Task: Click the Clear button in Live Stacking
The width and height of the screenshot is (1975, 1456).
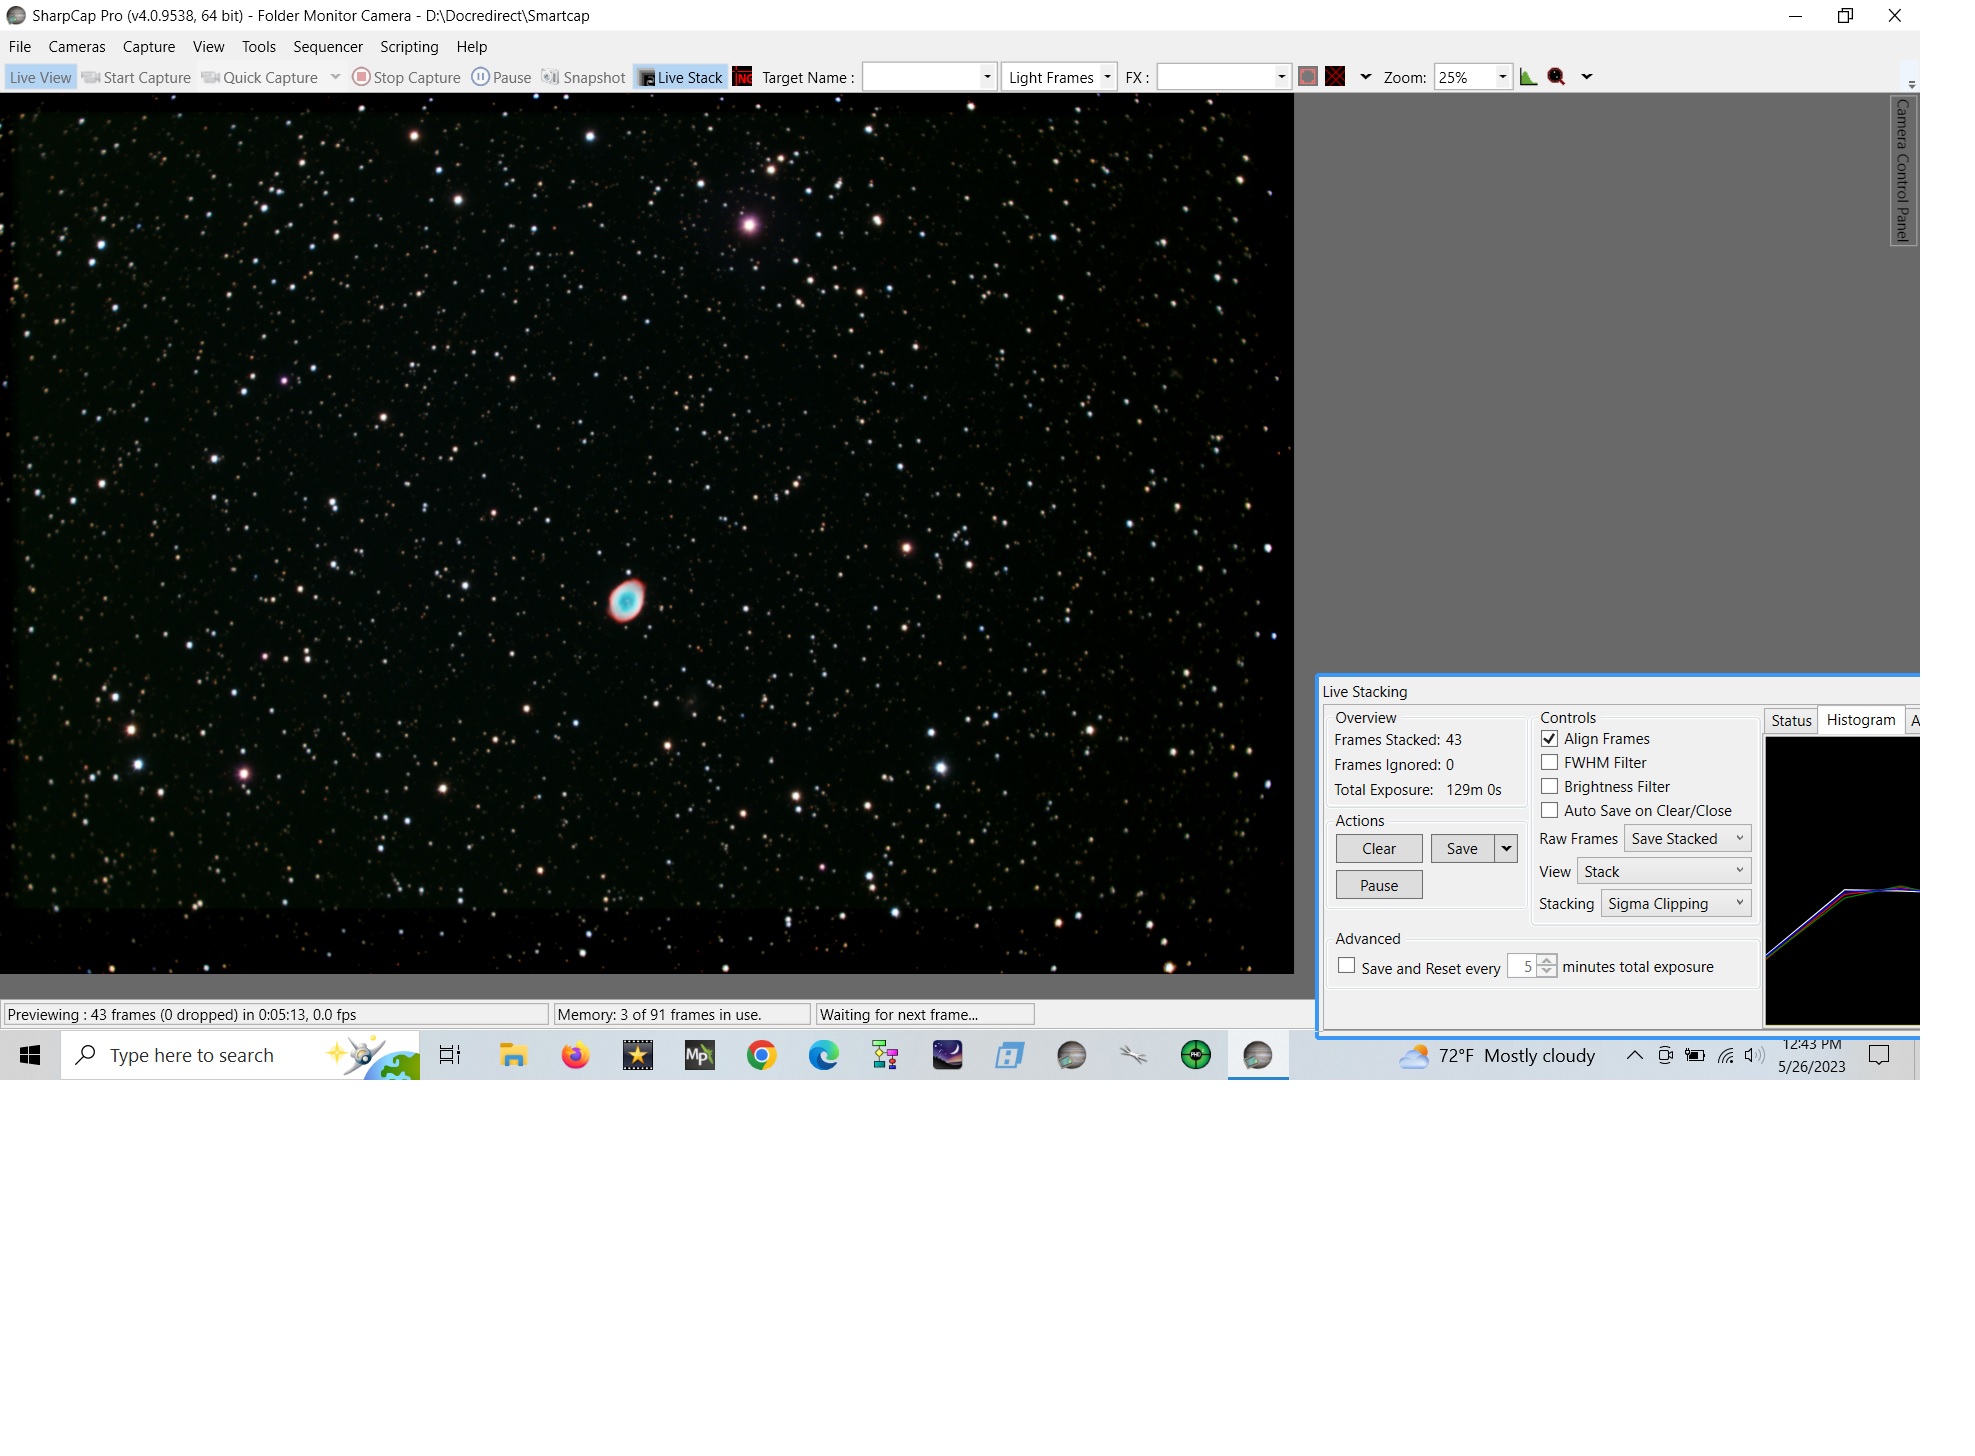Action: (x=1379, y=848)
